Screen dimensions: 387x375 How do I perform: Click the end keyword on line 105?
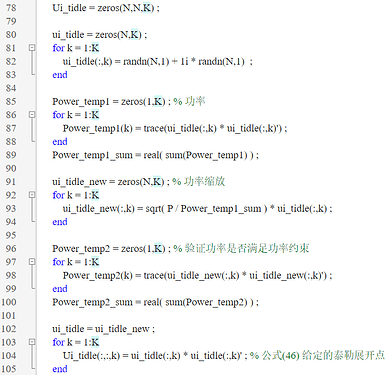click(60, 369)
